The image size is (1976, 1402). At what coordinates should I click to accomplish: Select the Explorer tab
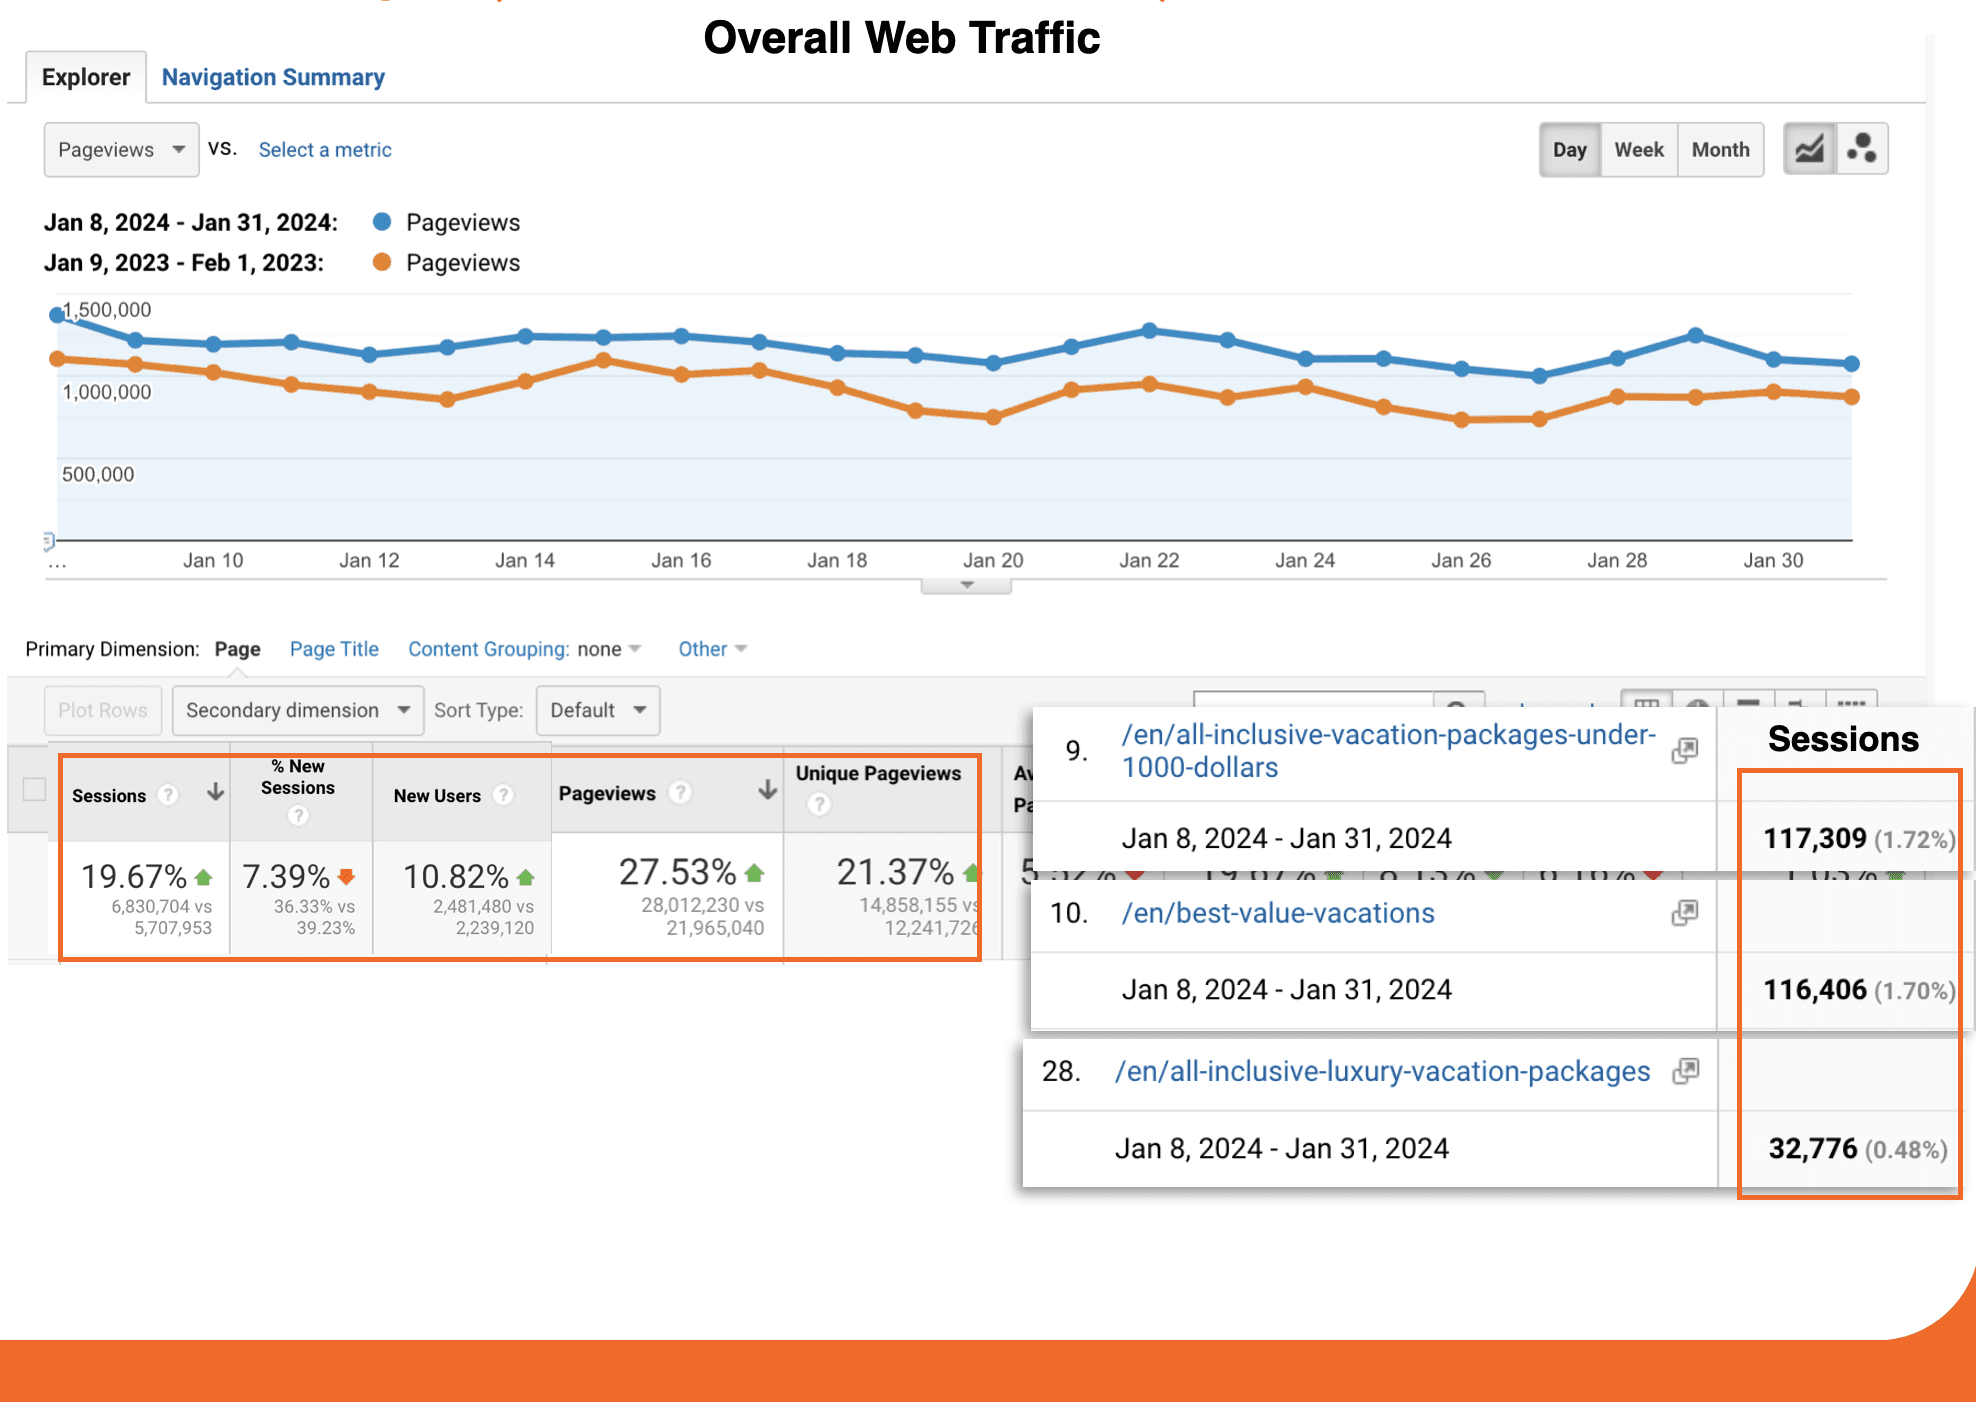tap(86, 77)
